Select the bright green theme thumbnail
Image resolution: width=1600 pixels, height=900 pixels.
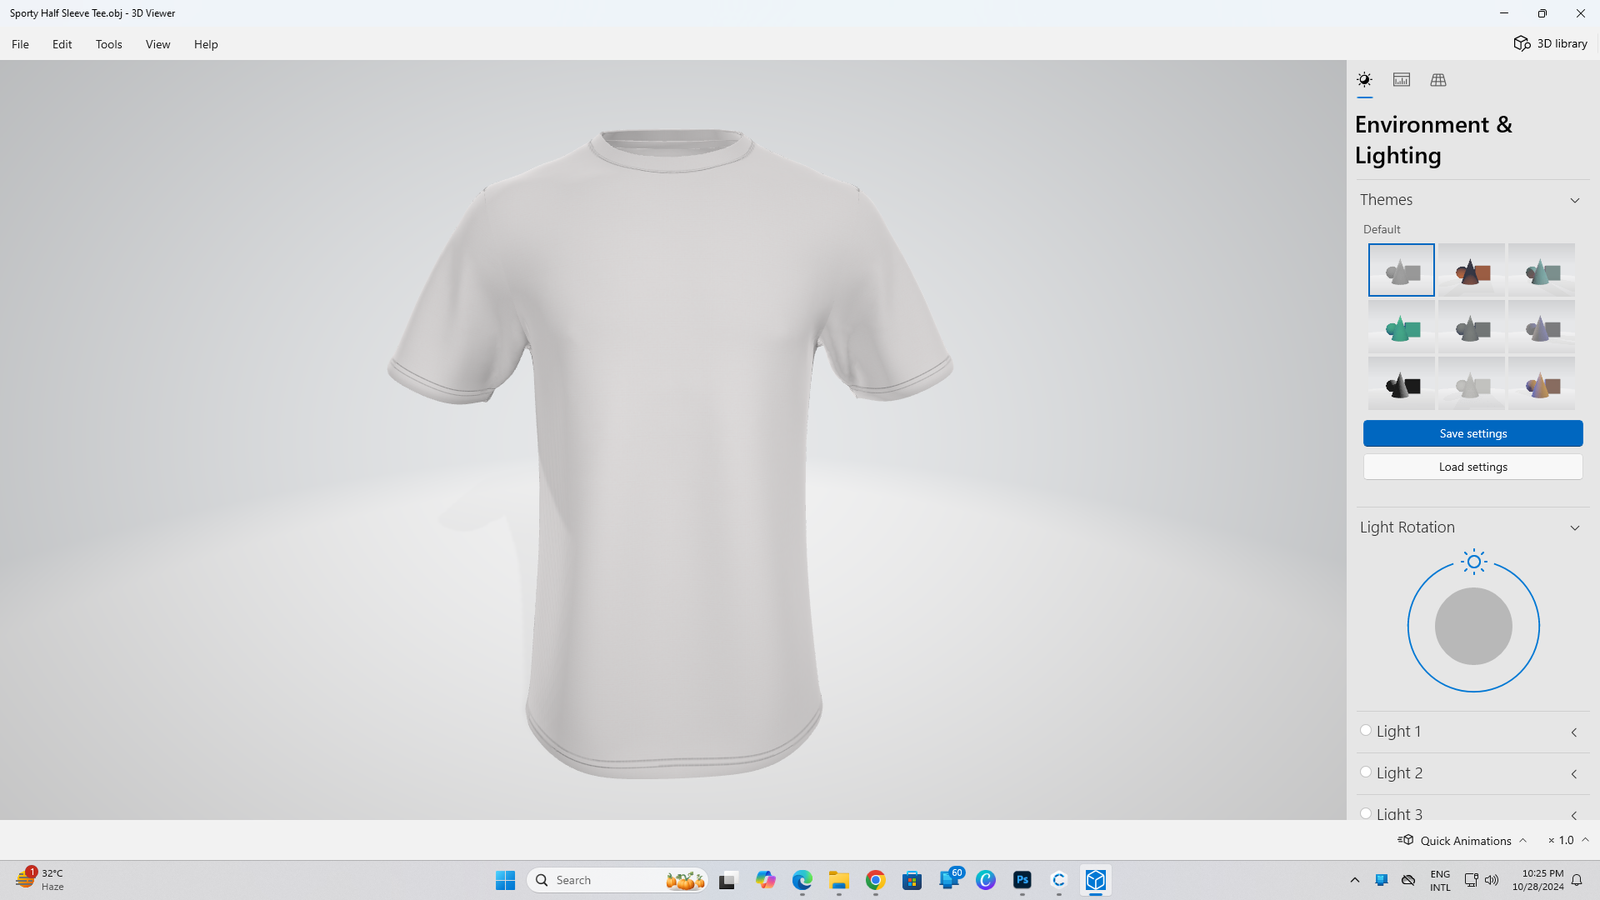tap(1401, 327)
